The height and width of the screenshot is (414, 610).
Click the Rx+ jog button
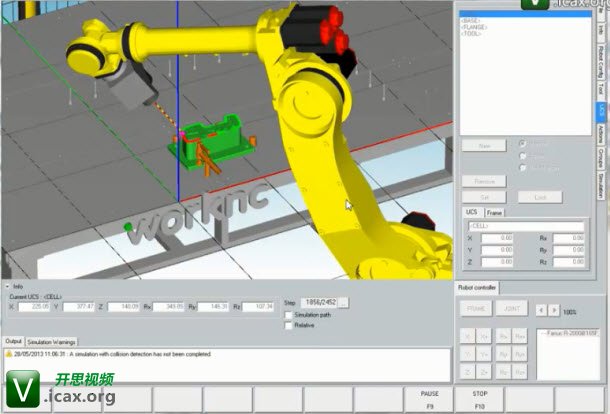pyautogui.click(x=520, y=336)
